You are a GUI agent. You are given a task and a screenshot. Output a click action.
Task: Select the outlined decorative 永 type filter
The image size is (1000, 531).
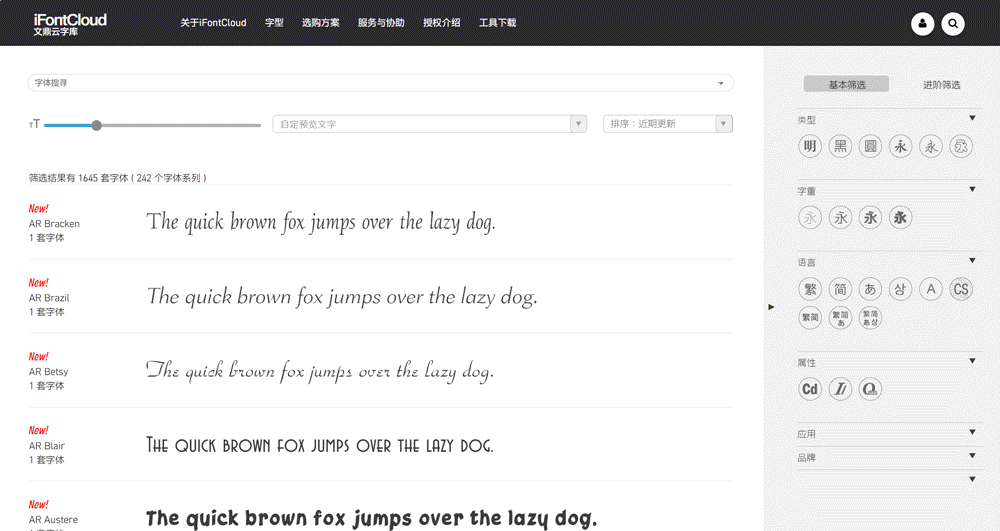coord(960,147)
